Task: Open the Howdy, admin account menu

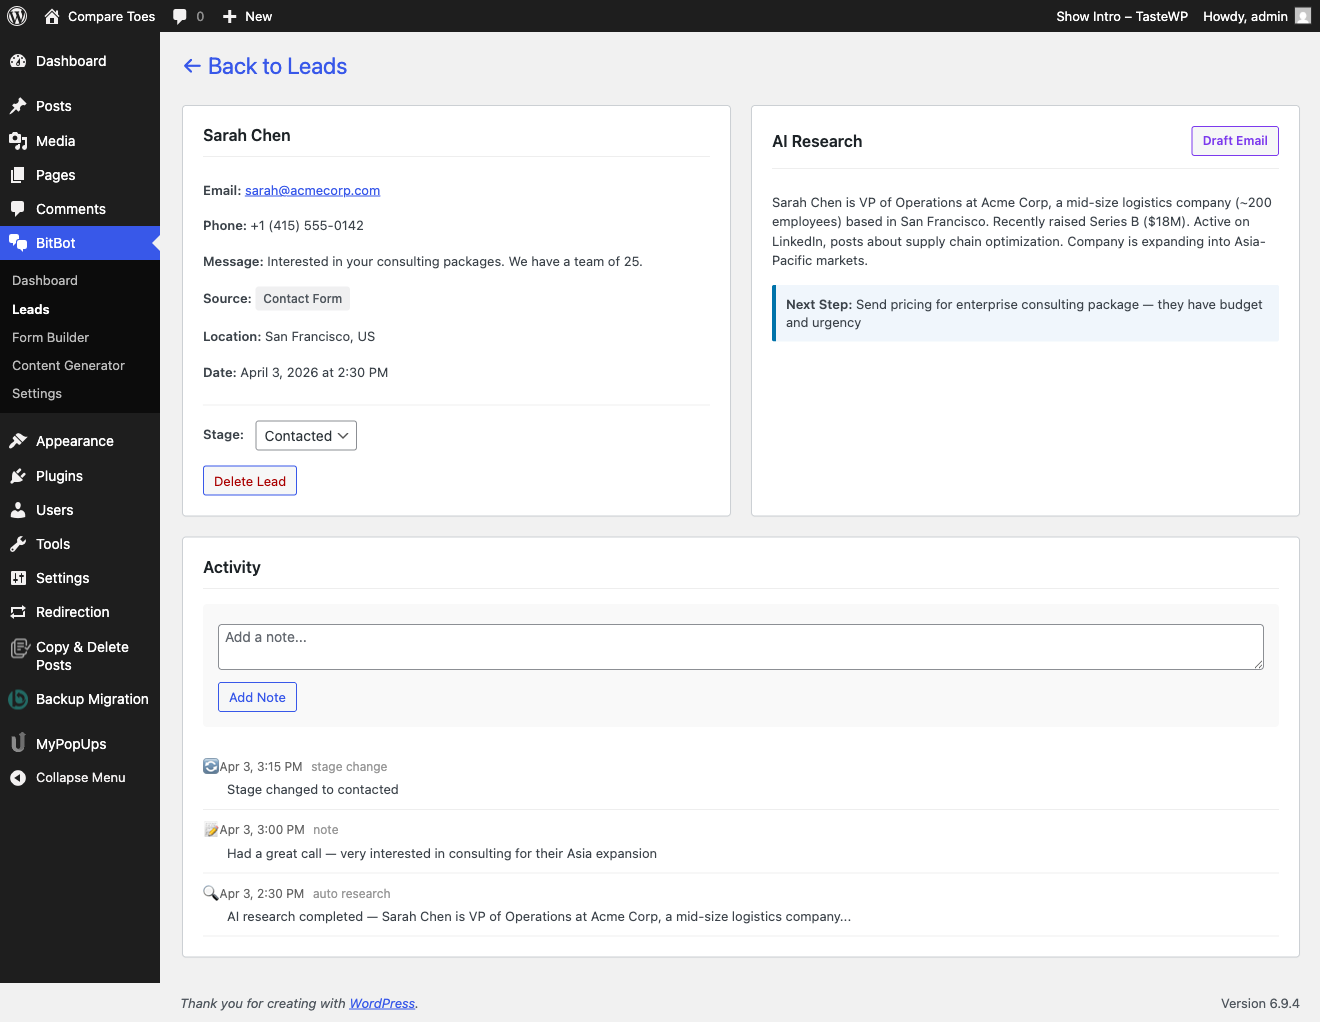Action: (x=1243, y=16)
